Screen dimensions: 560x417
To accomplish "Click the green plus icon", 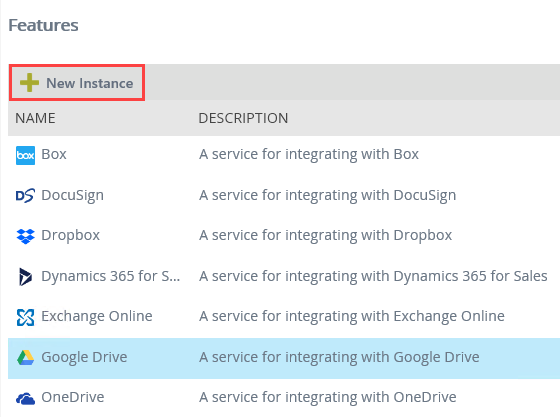I will 29,83.
